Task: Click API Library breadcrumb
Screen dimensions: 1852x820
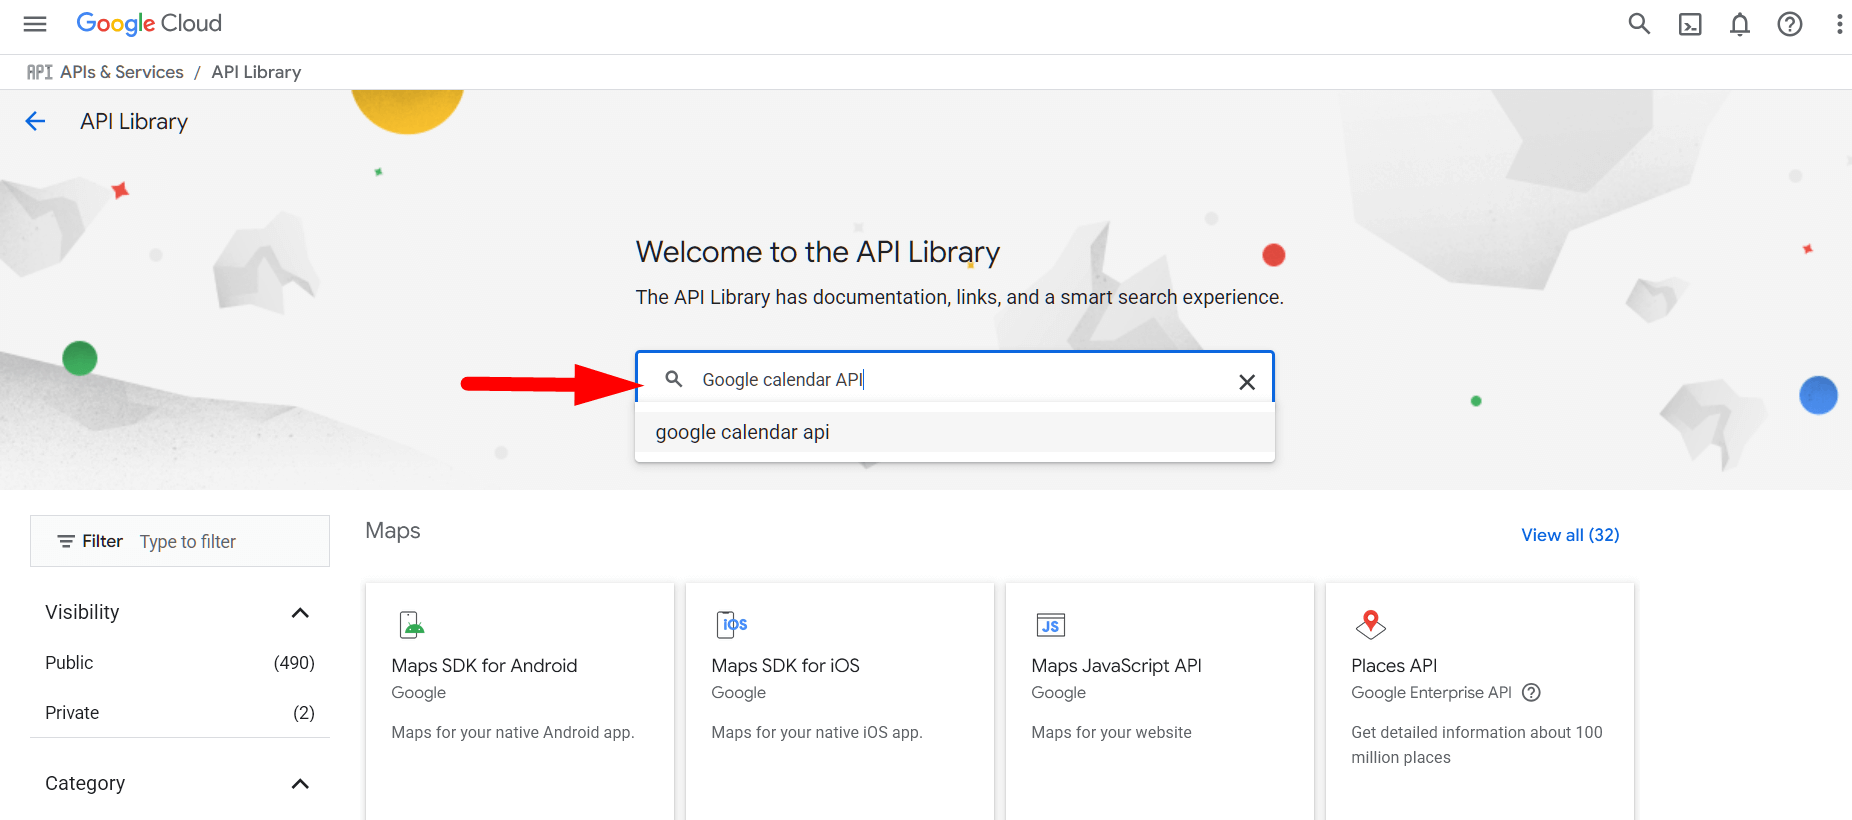Action: point(256,72)
